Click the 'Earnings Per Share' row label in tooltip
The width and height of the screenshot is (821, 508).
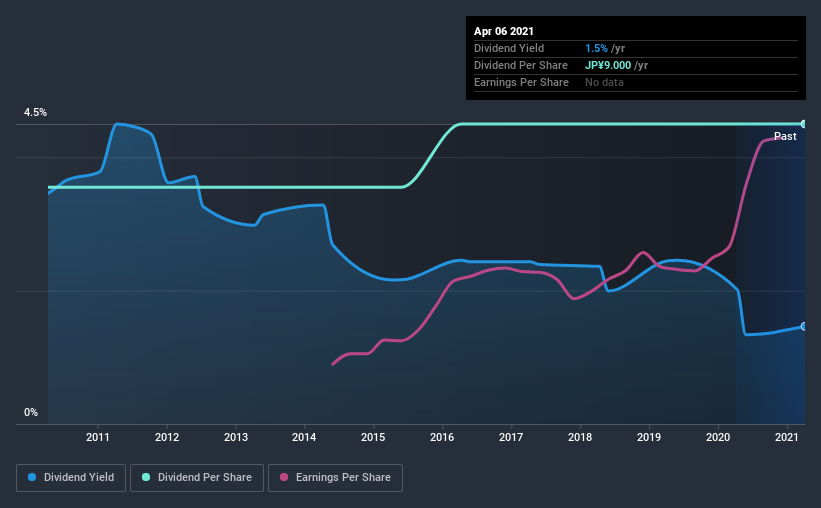[x=521, y=82]
